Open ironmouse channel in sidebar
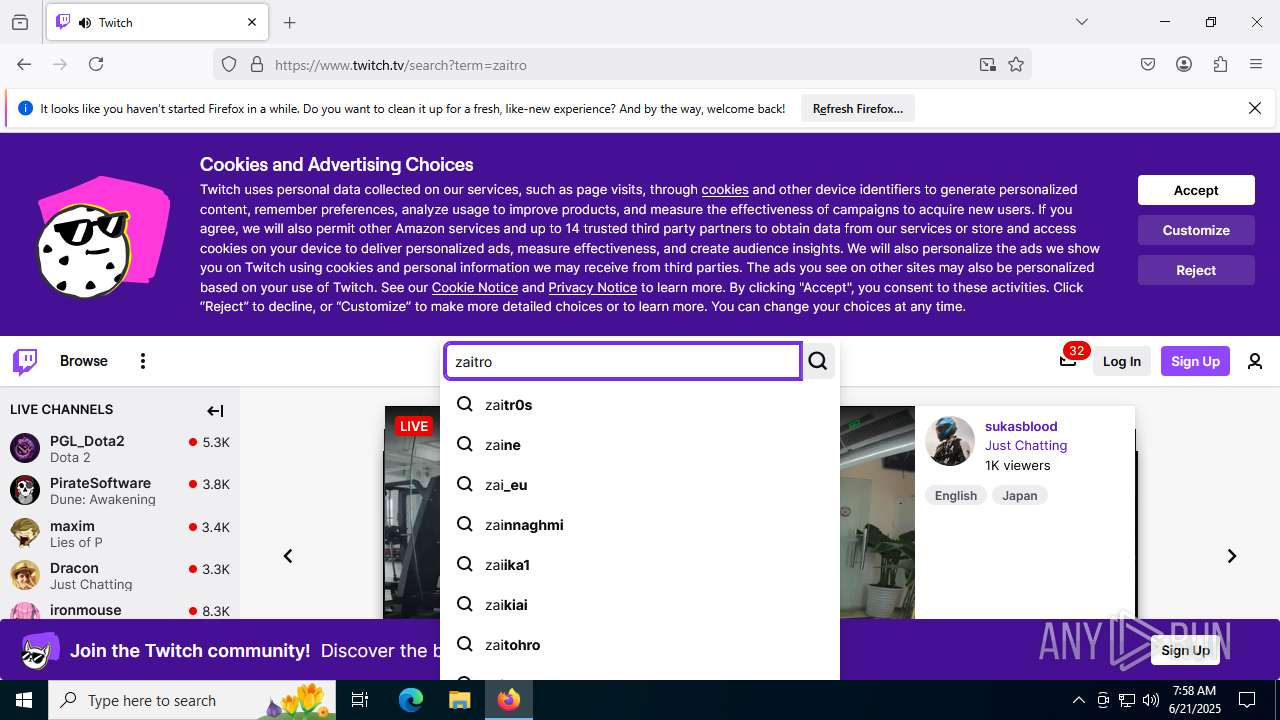Screen dimensions: 1280x720 [120, 610]
